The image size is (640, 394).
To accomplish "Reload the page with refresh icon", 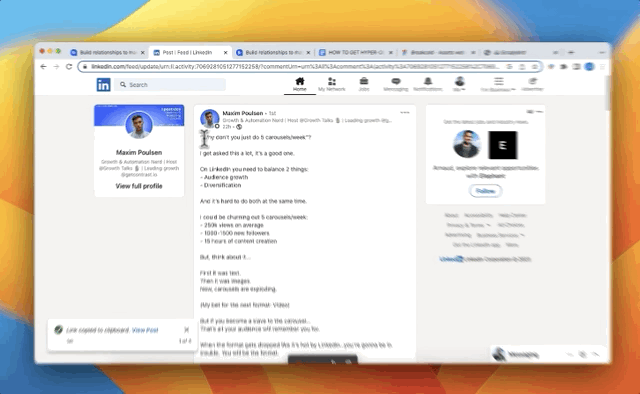I will (x=69, y=67).
